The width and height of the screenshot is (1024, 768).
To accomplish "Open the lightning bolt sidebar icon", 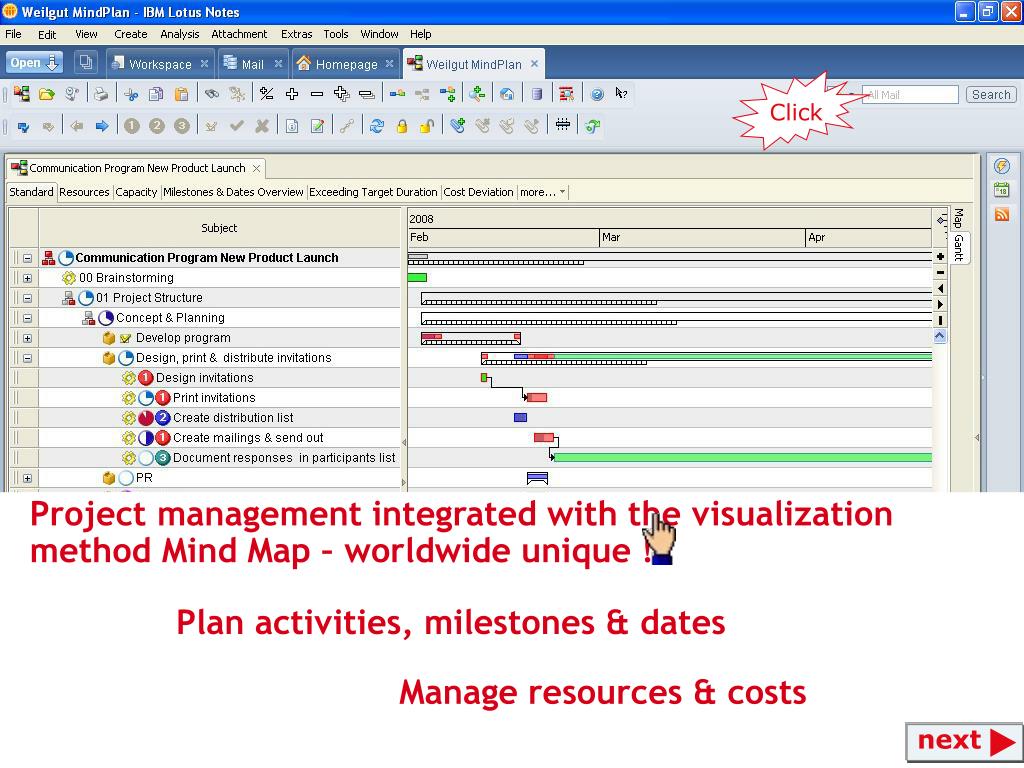I will coord(1002,166).
